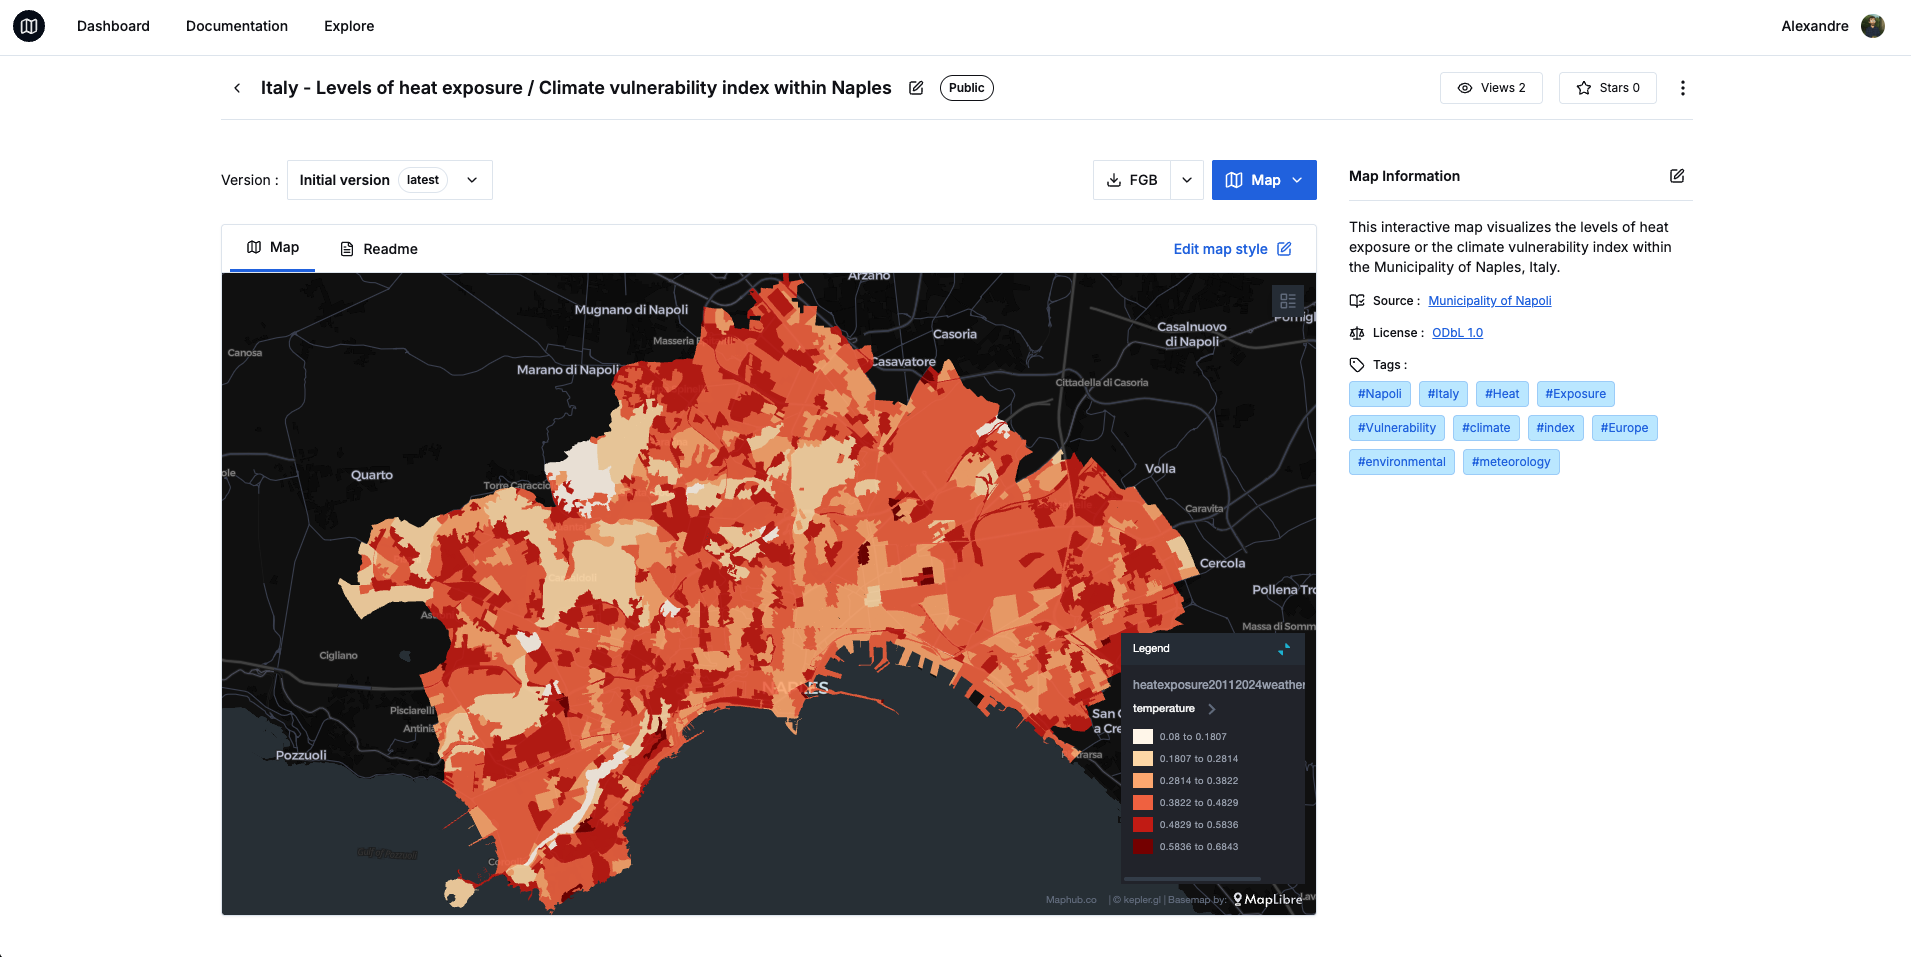
Task: Click the 0.4829 to 0.5836 color swatch
Action: click(x=1143, y=825)
